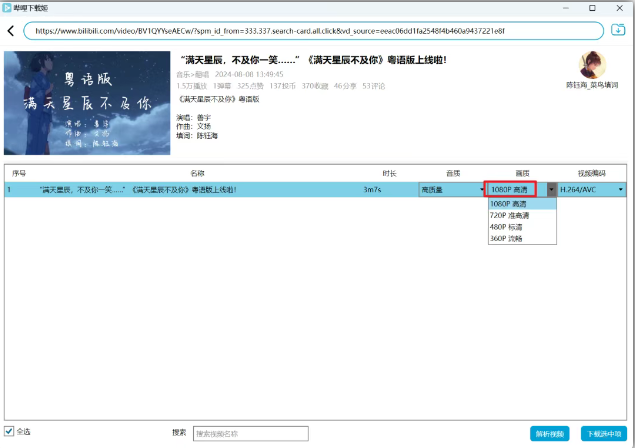Open the H.264/AVC codec dropdown
The image size is (635, 448).
click(591, 189)
